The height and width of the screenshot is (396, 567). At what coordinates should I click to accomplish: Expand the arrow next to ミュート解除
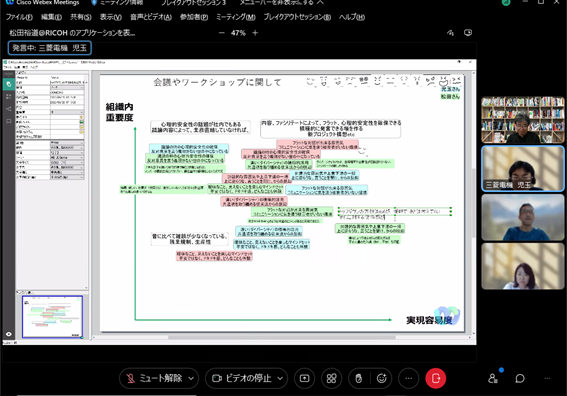191,378
